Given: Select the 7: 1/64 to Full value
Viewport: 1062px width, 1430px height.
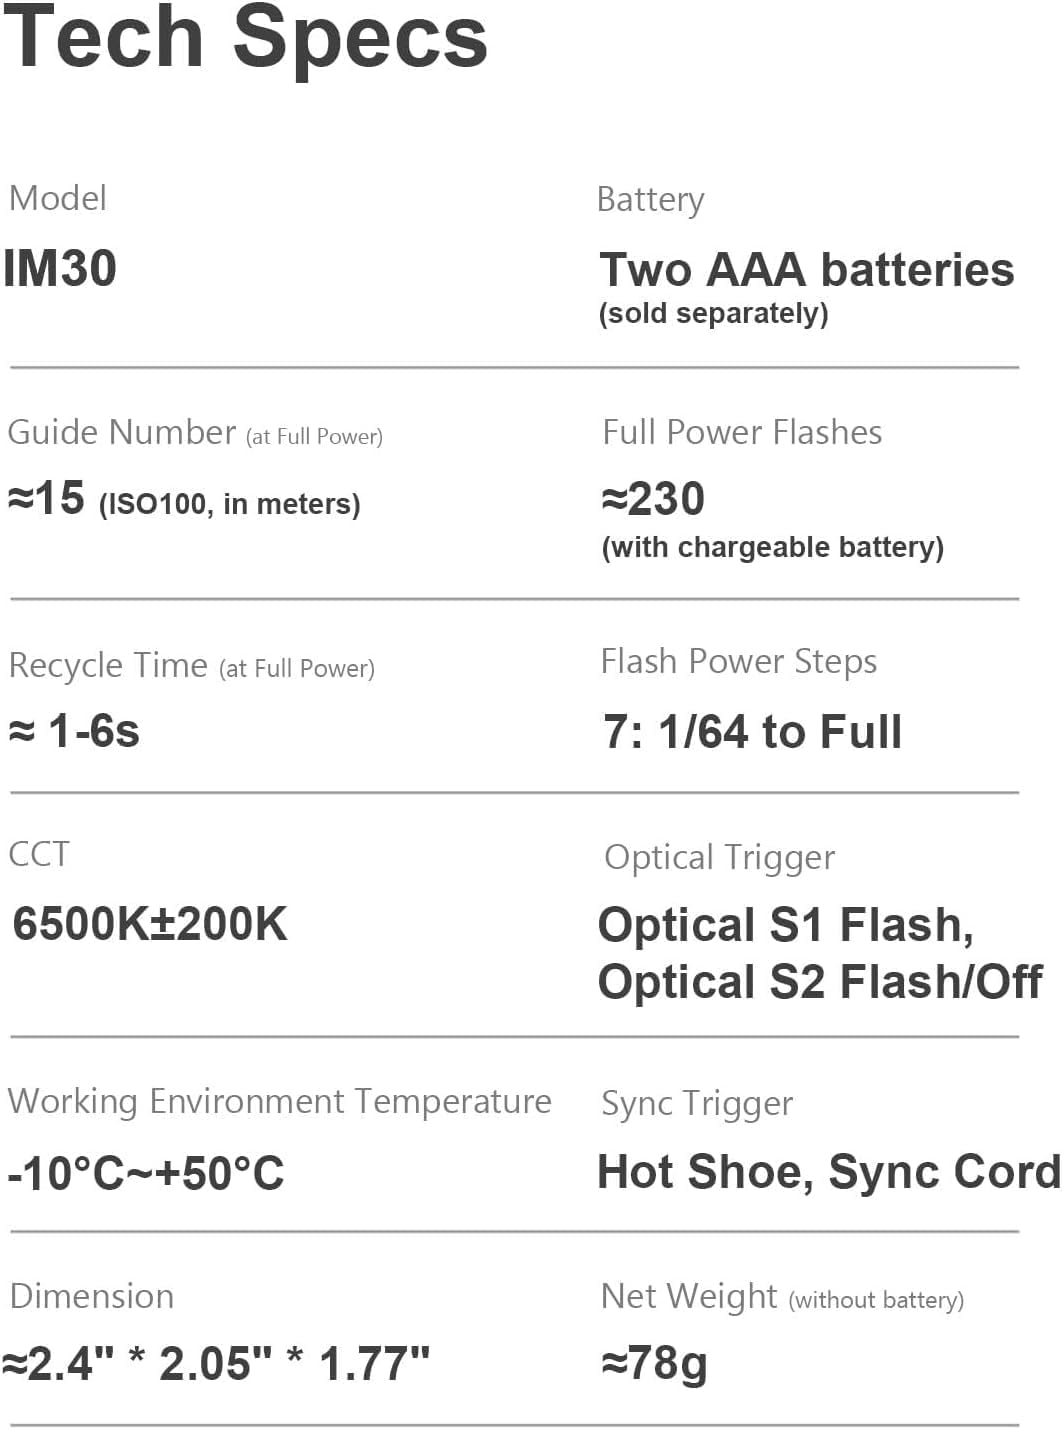Looking at the screenshot, I should [752, 731].
